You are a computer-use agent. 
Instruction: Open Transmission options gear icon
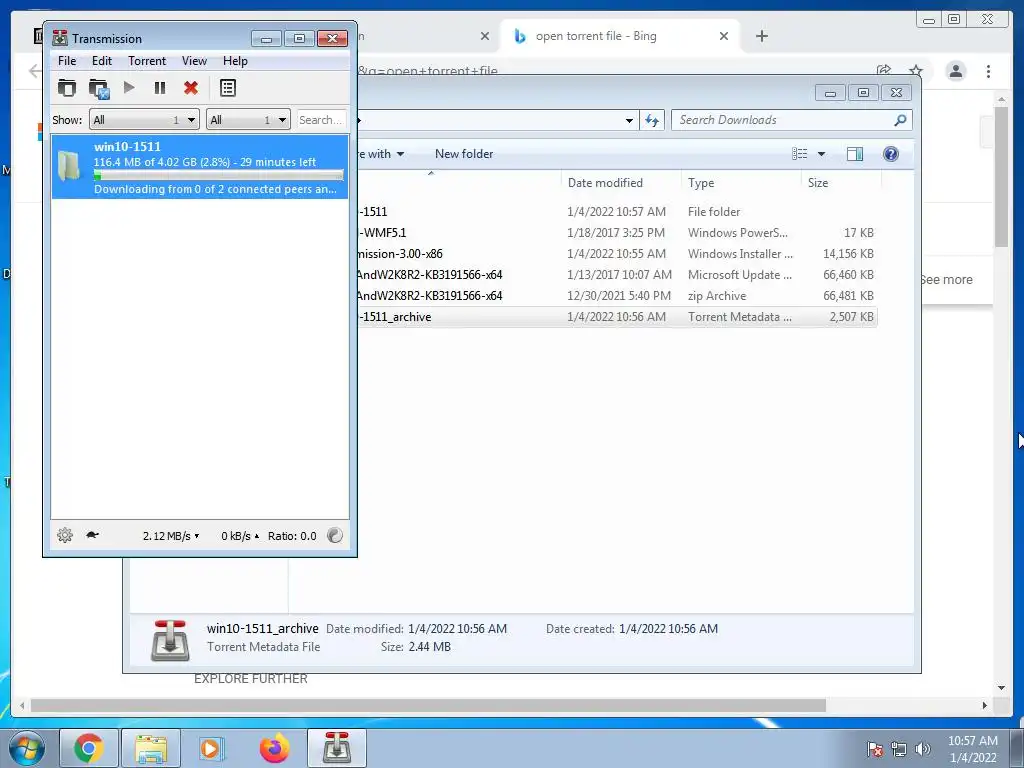[x=65, y=536]
